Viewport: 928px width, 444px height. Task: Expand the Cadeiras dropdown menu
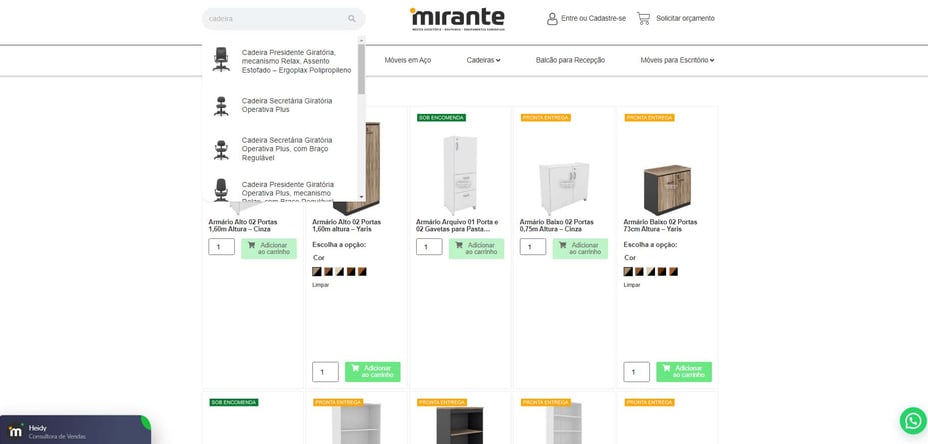pyautogui.click(x=483, y=60)
